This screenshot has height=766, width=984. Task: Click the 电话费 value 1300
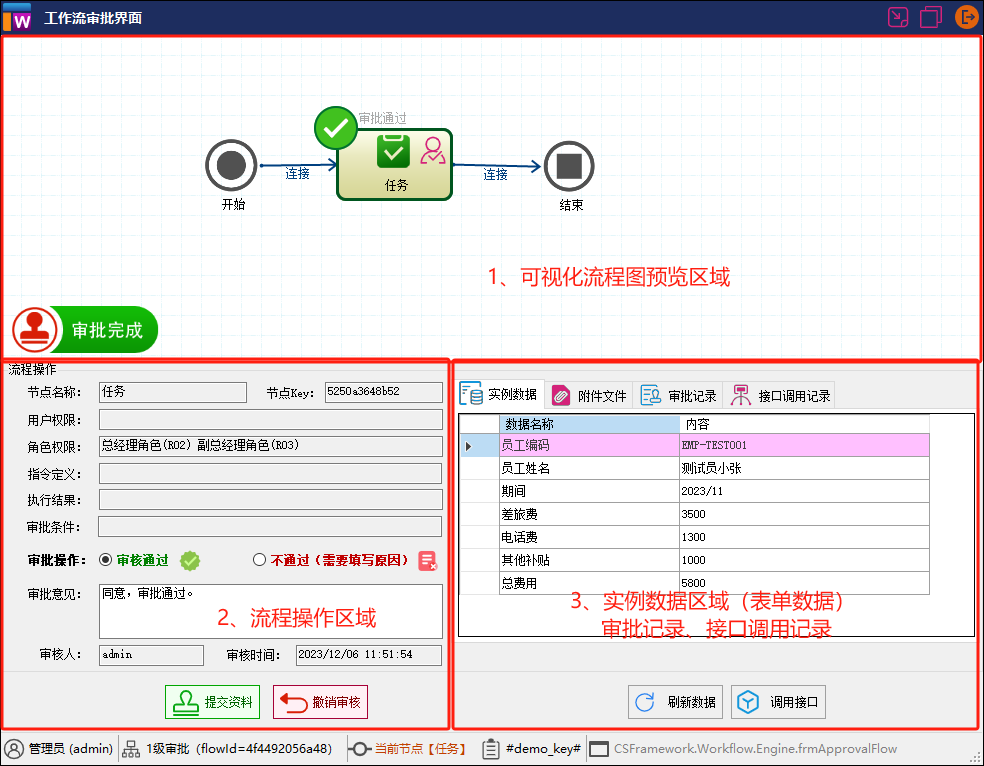pyautogui.click(x=805, y=537)
